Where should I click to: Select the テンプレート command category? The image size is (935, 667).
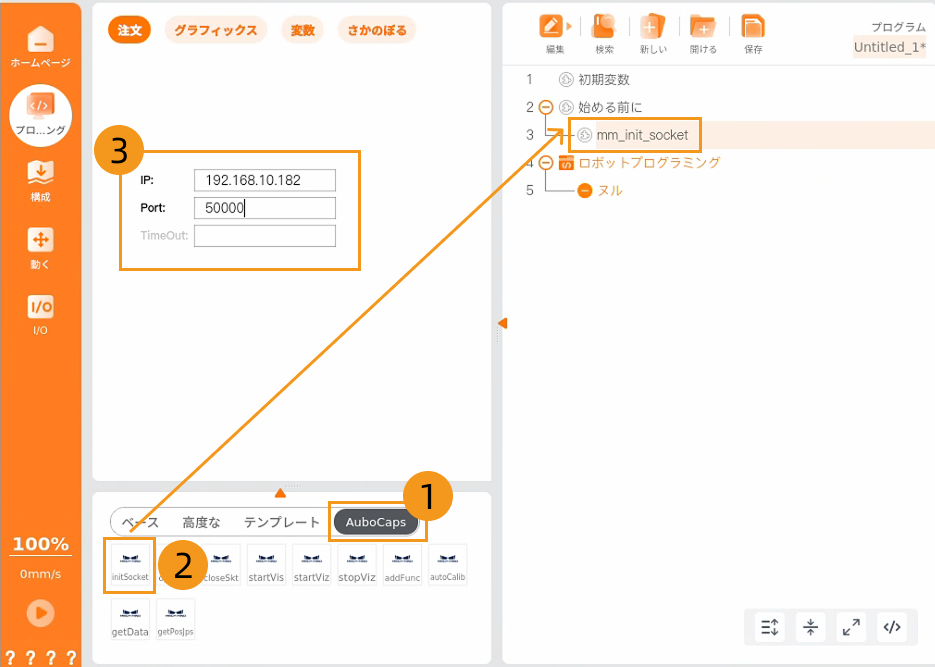pyautogui.click(x=282, y=523)
